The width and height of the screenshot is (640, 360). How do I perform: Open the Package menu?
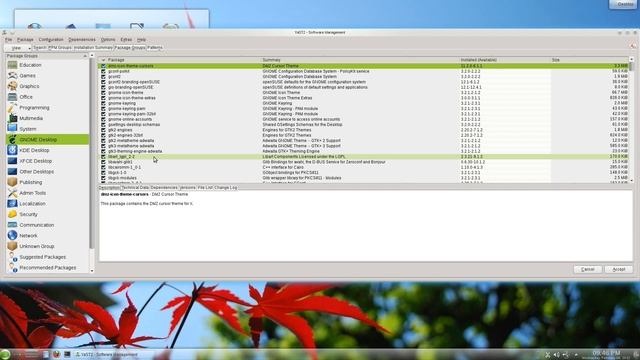coord(25,40)
